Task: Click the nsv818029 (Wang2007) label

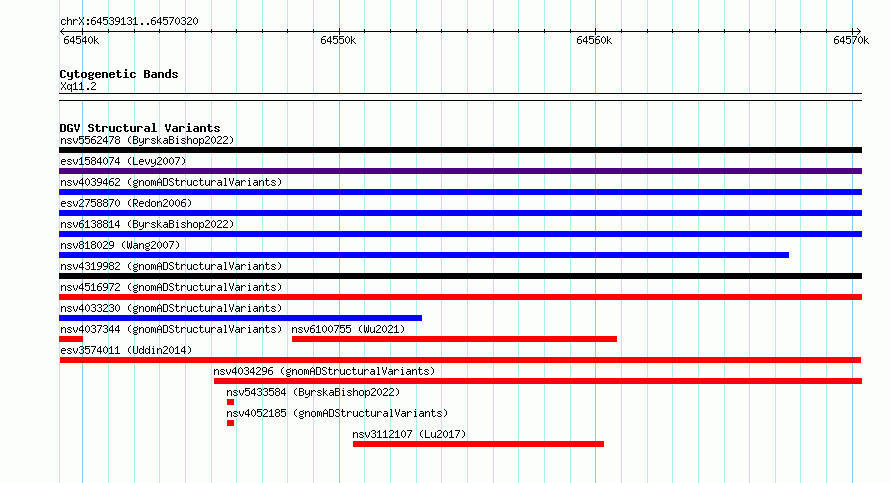Action: pos(120,245)
